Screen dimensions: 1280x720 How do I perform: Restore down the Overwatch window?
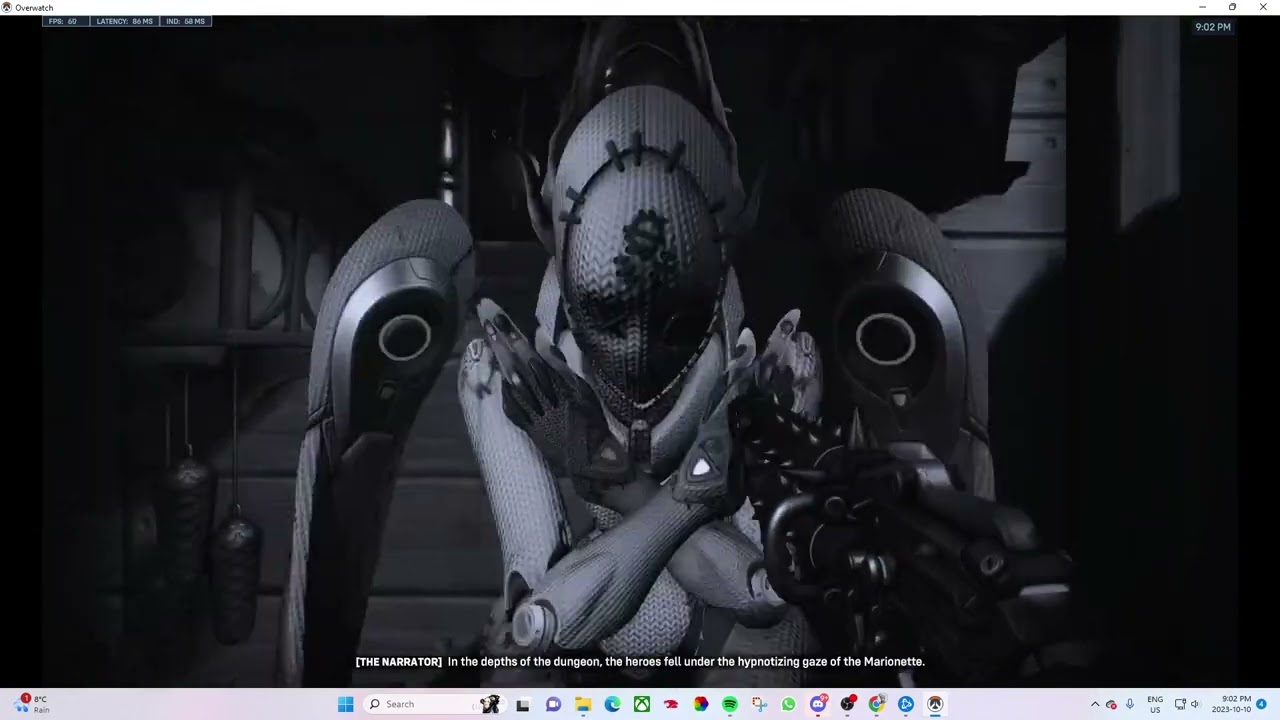1232,7
